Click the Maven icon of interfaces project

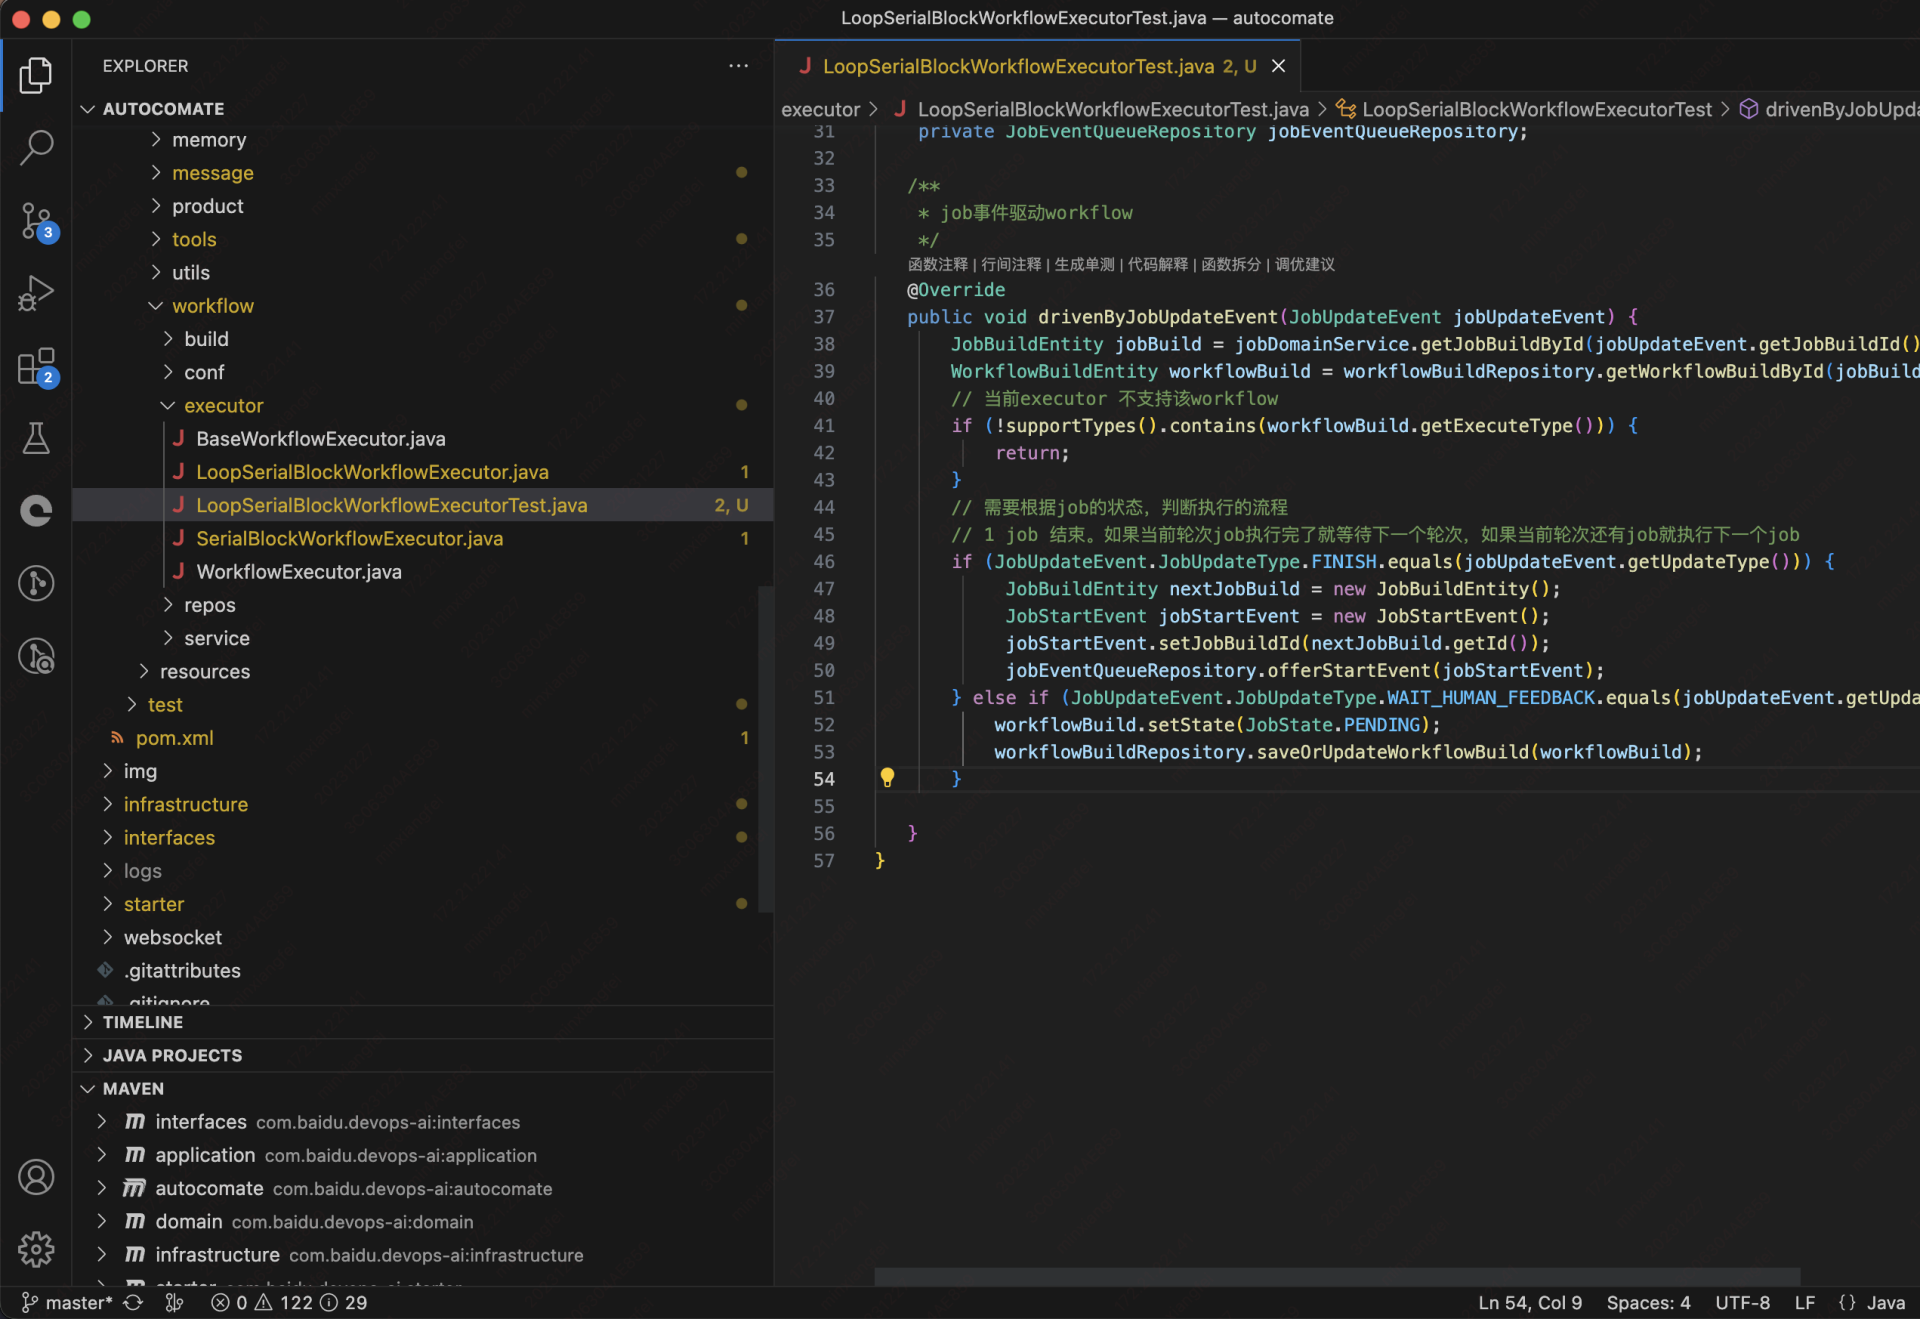134,1122
